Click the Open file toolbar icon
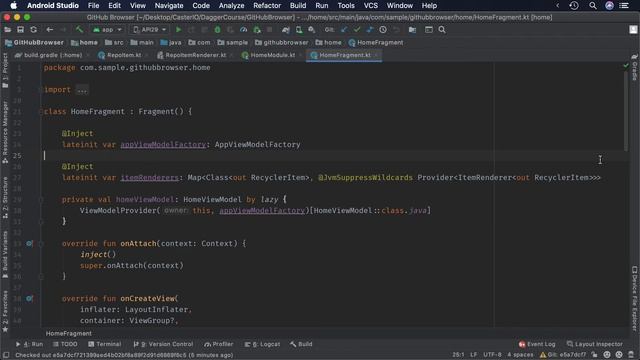The height and width of the screenshot is (360, 640). click(7, 30)
